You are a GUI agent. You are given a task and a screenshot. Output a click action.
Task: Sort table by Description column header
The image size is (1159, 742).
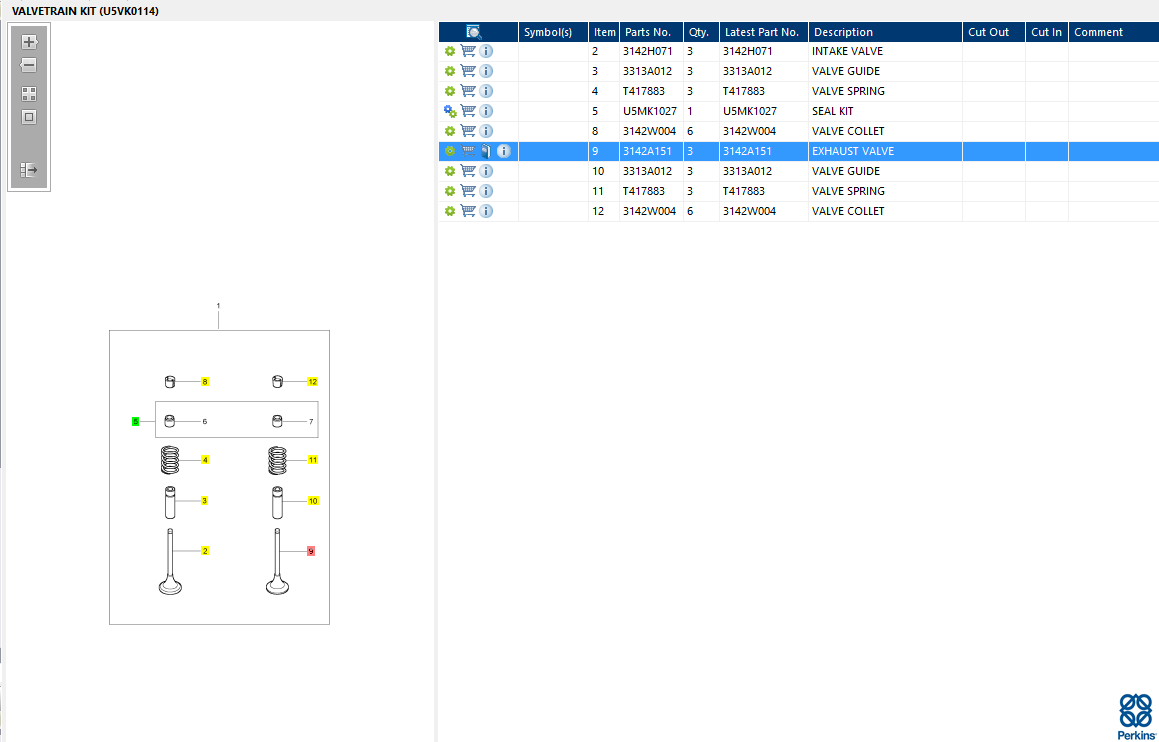point(843,32)
